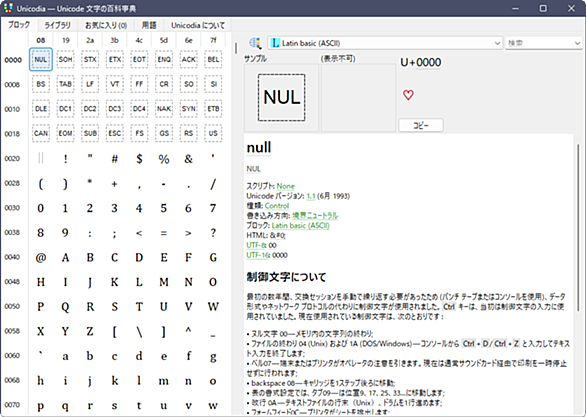Screen dimensions: 586x417
Task: Click into the search input field
Action: pos(539,43)
